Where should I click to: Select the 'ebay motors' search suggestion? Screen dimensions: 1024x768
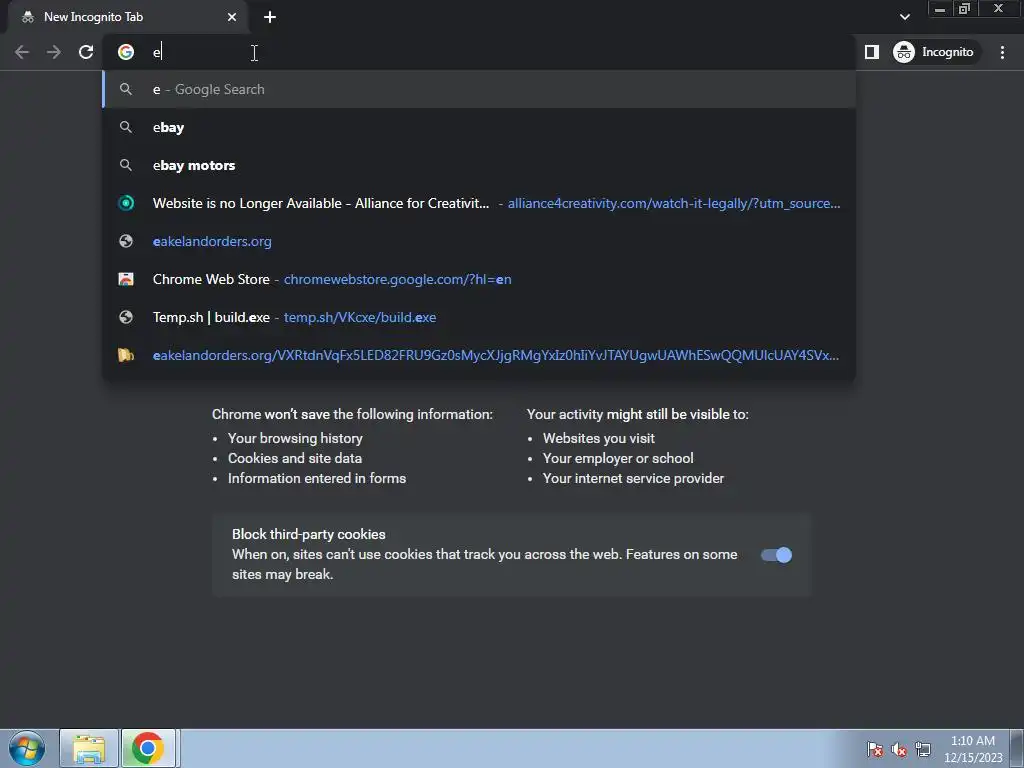pyautogui.click(x=479, y=165)
